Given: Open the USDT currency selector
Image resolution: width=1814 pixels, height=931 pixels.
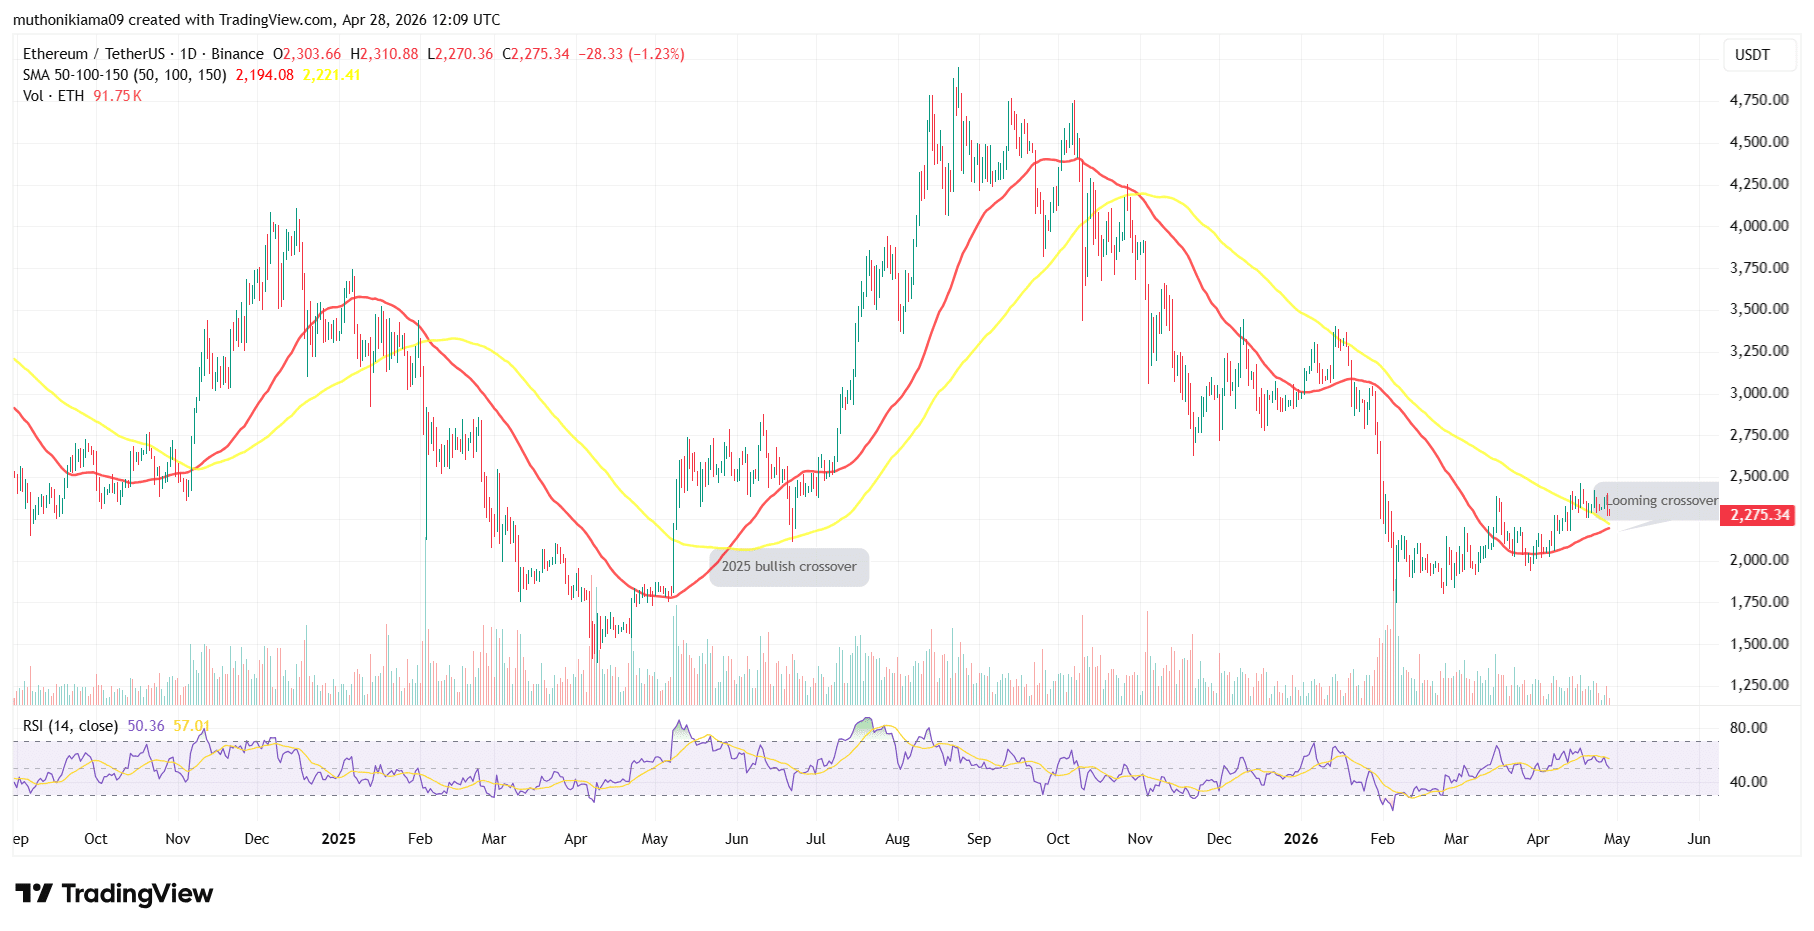Looking at the screenshot, I should pyautogui.click(x=1751, y=55).
